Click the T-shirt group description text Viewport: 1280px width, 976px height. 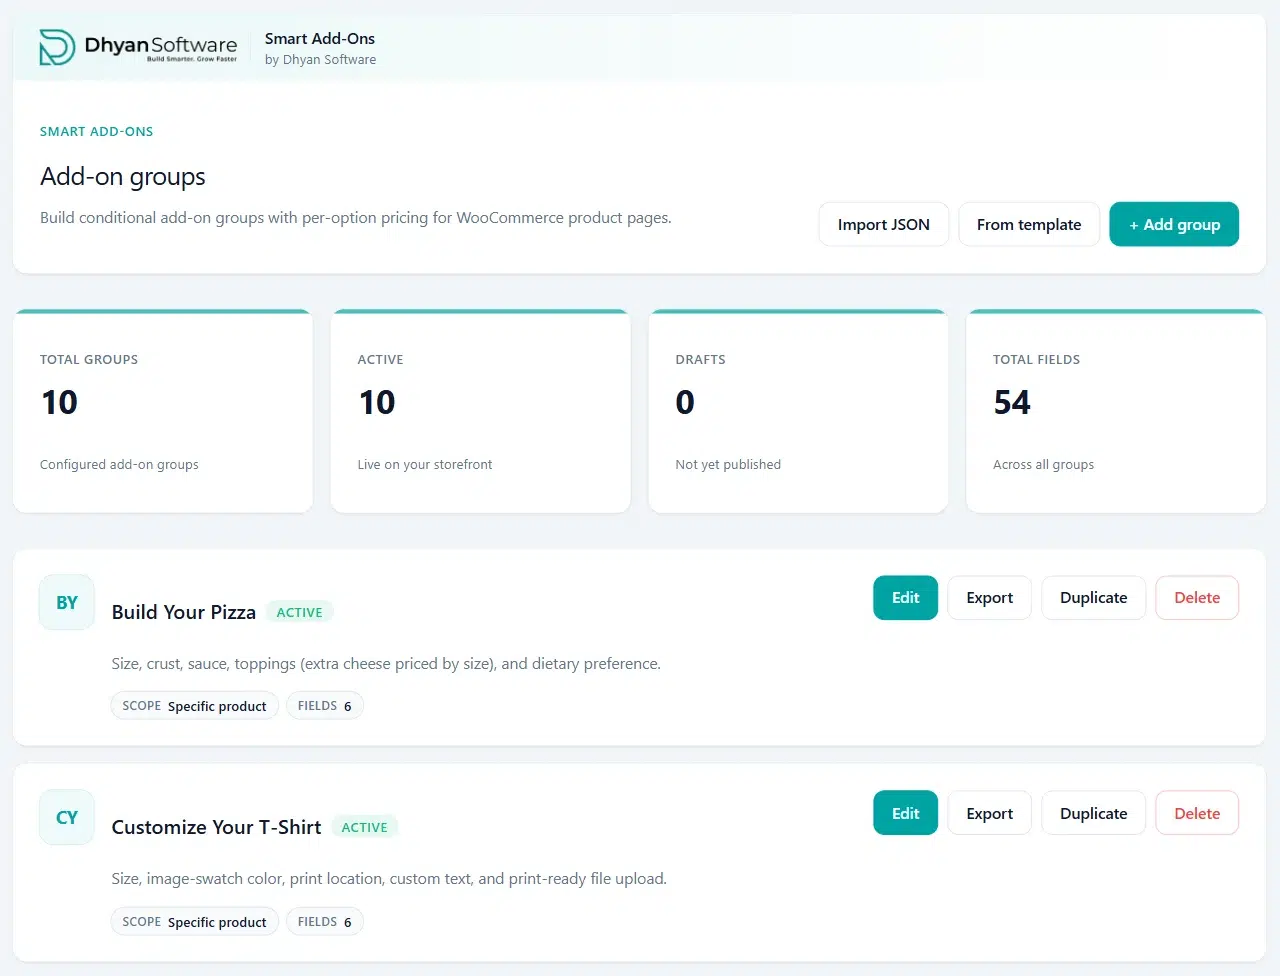(x=389, y=878)
